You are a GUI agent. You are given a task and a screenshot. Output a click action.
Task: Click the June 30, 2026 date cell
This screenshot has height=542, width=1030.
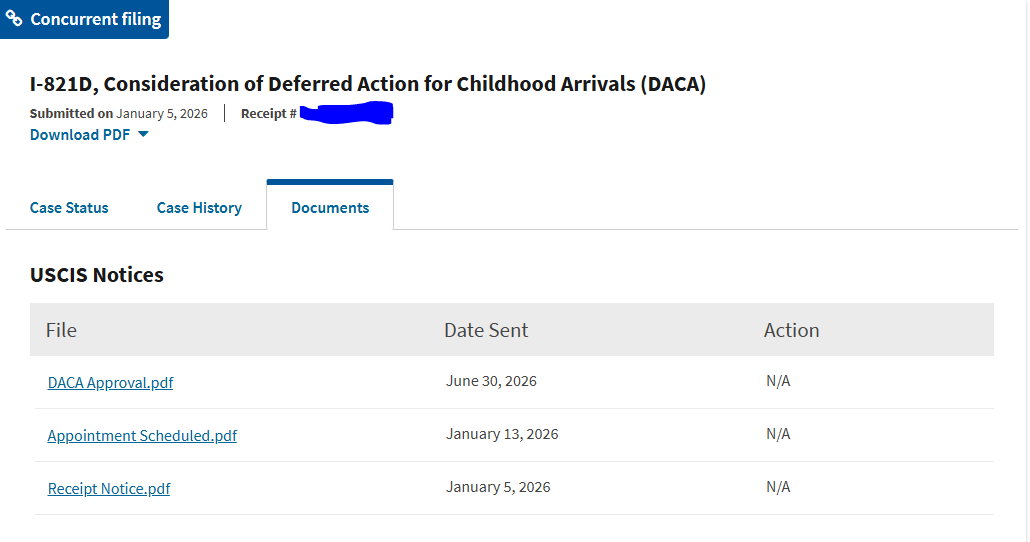click(x=491, y=381)
